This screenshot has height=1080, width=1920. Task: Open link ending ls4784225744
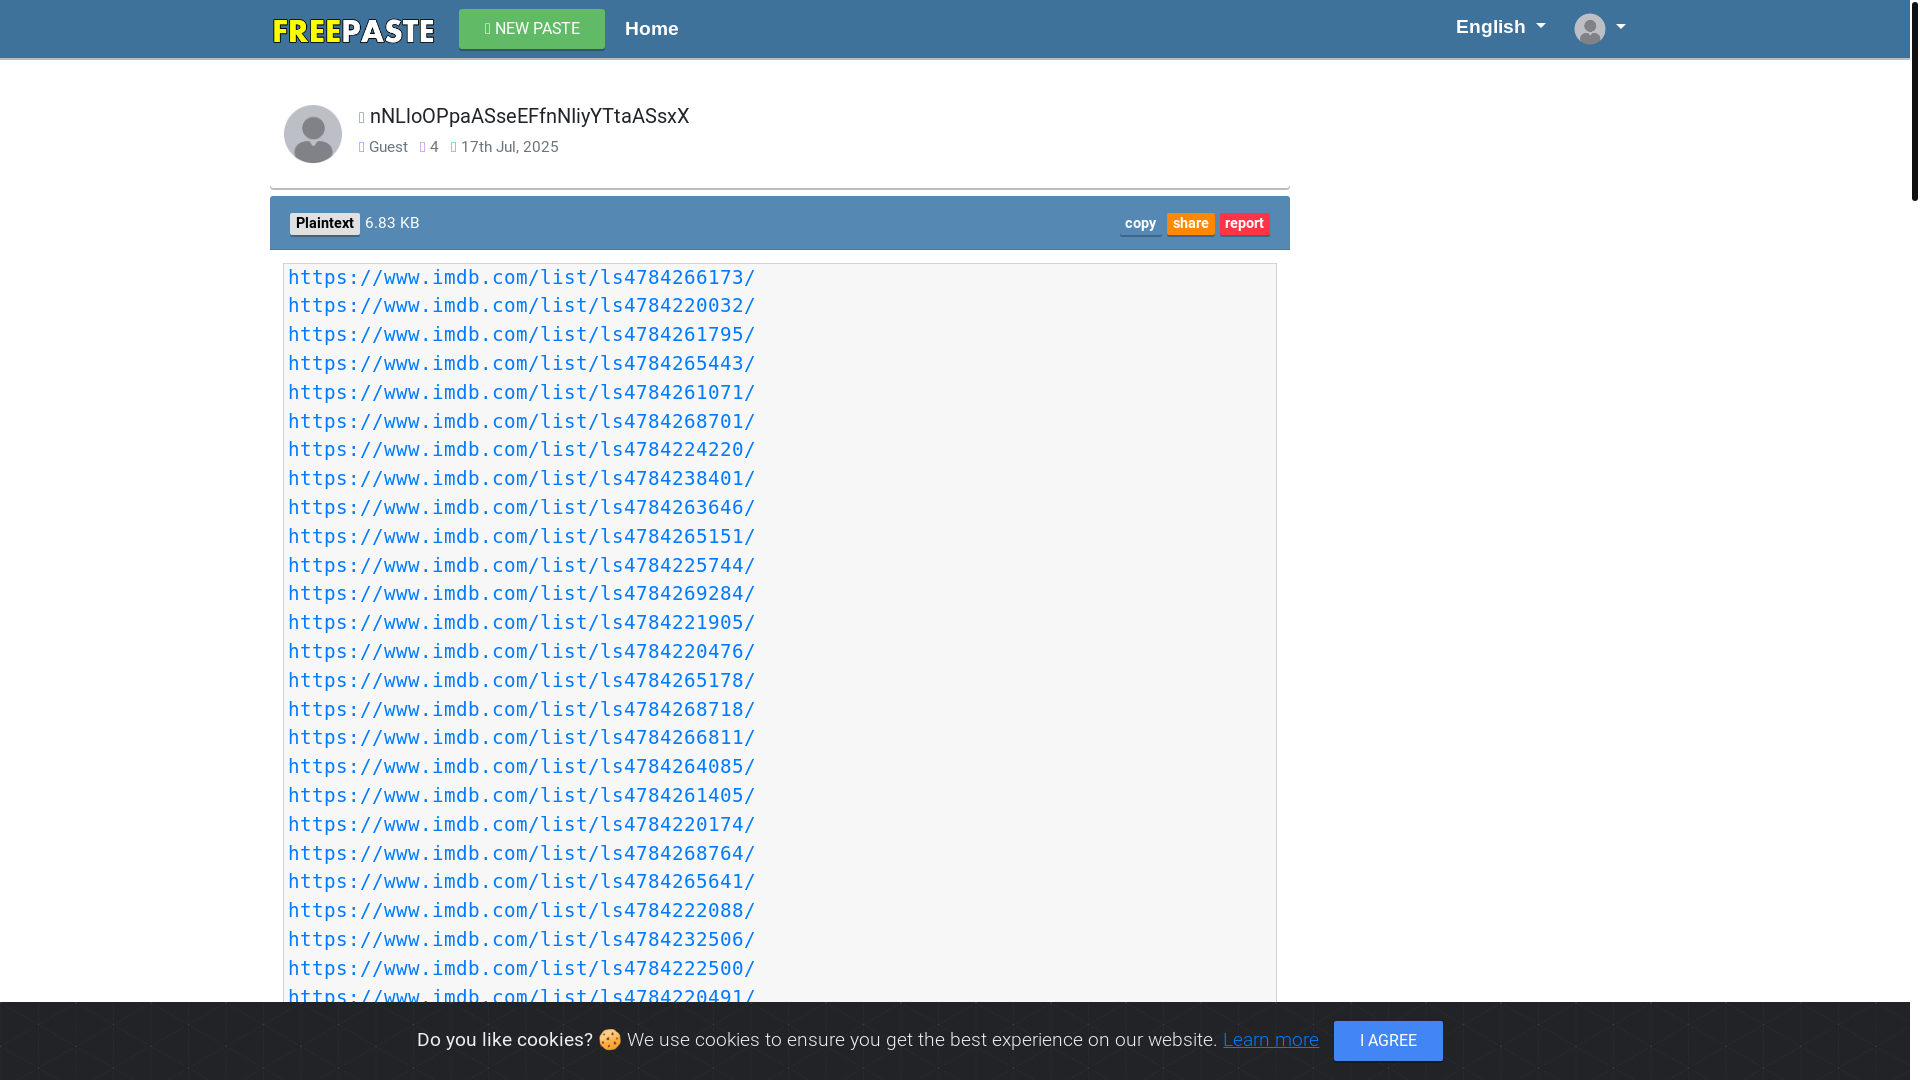pyautogui.click(x=522, y=566)
